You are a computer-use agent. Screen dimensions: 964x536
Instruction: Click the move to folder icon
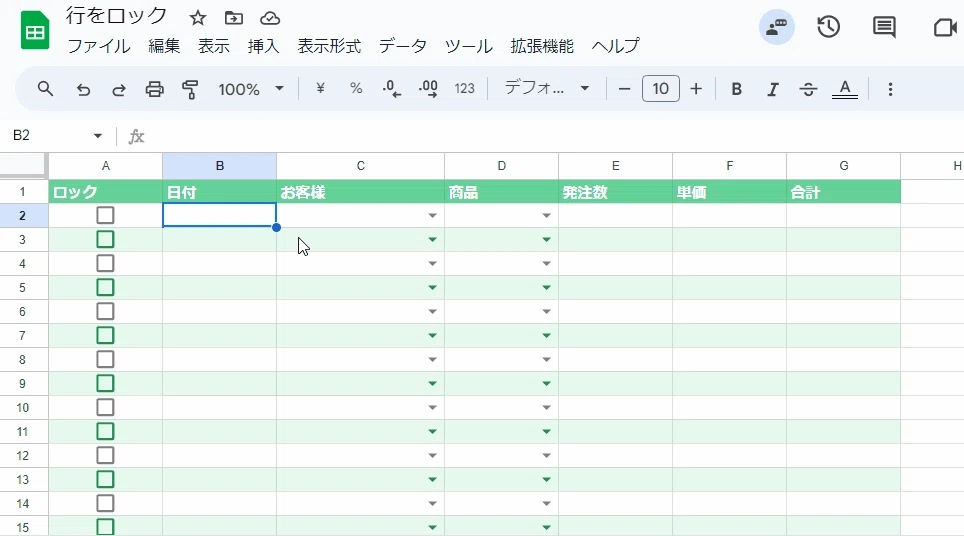234,18
